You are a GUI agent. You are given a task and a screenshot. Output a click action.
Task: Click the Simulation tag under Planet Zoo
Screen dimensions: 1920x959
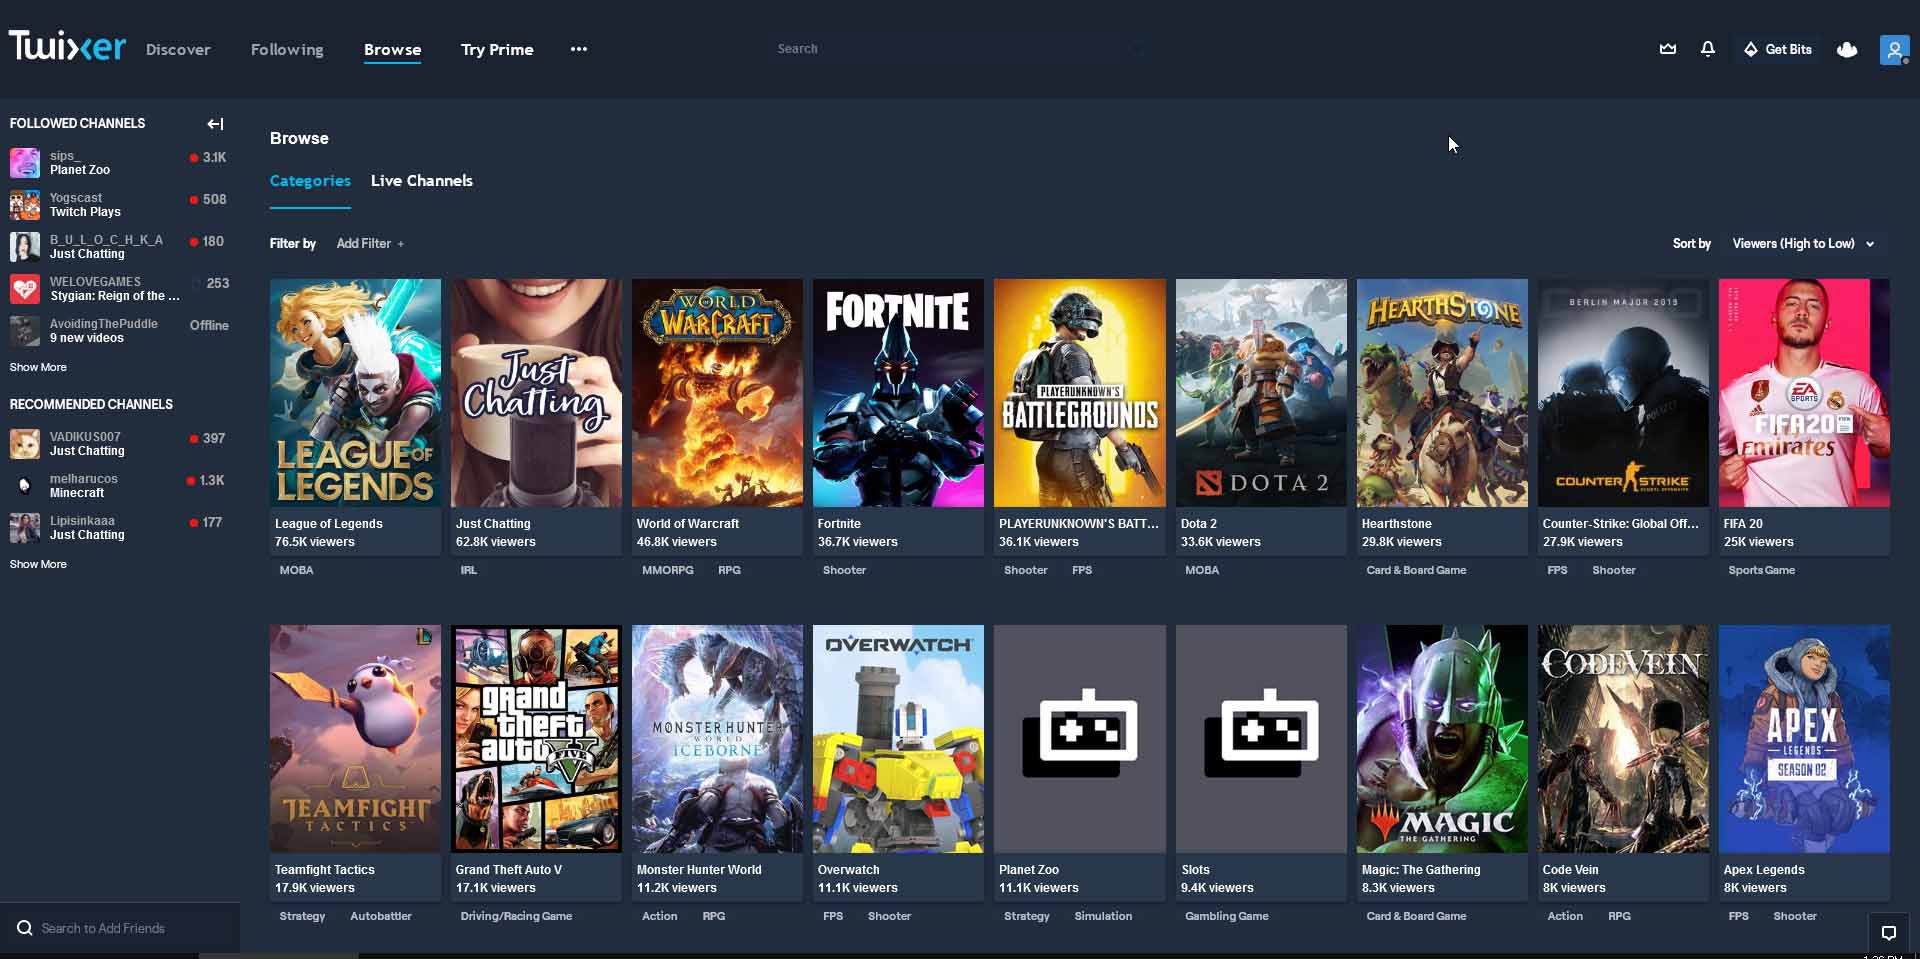[1103, 916]
